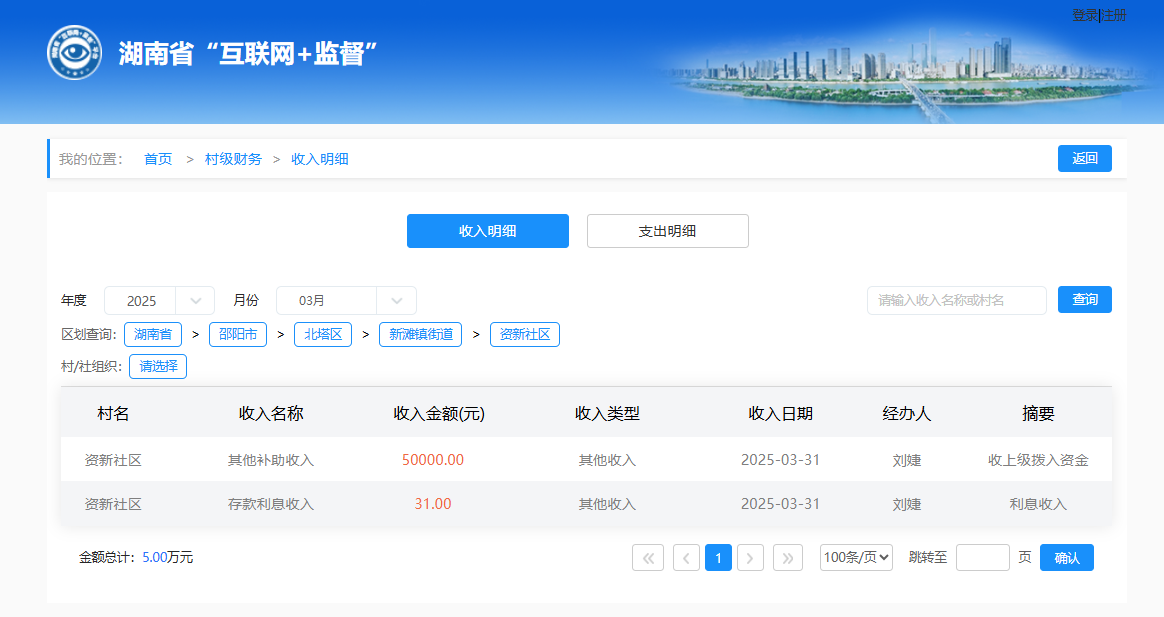Click the 查询 search button

pyautogui.click(x=1085, y=299)
